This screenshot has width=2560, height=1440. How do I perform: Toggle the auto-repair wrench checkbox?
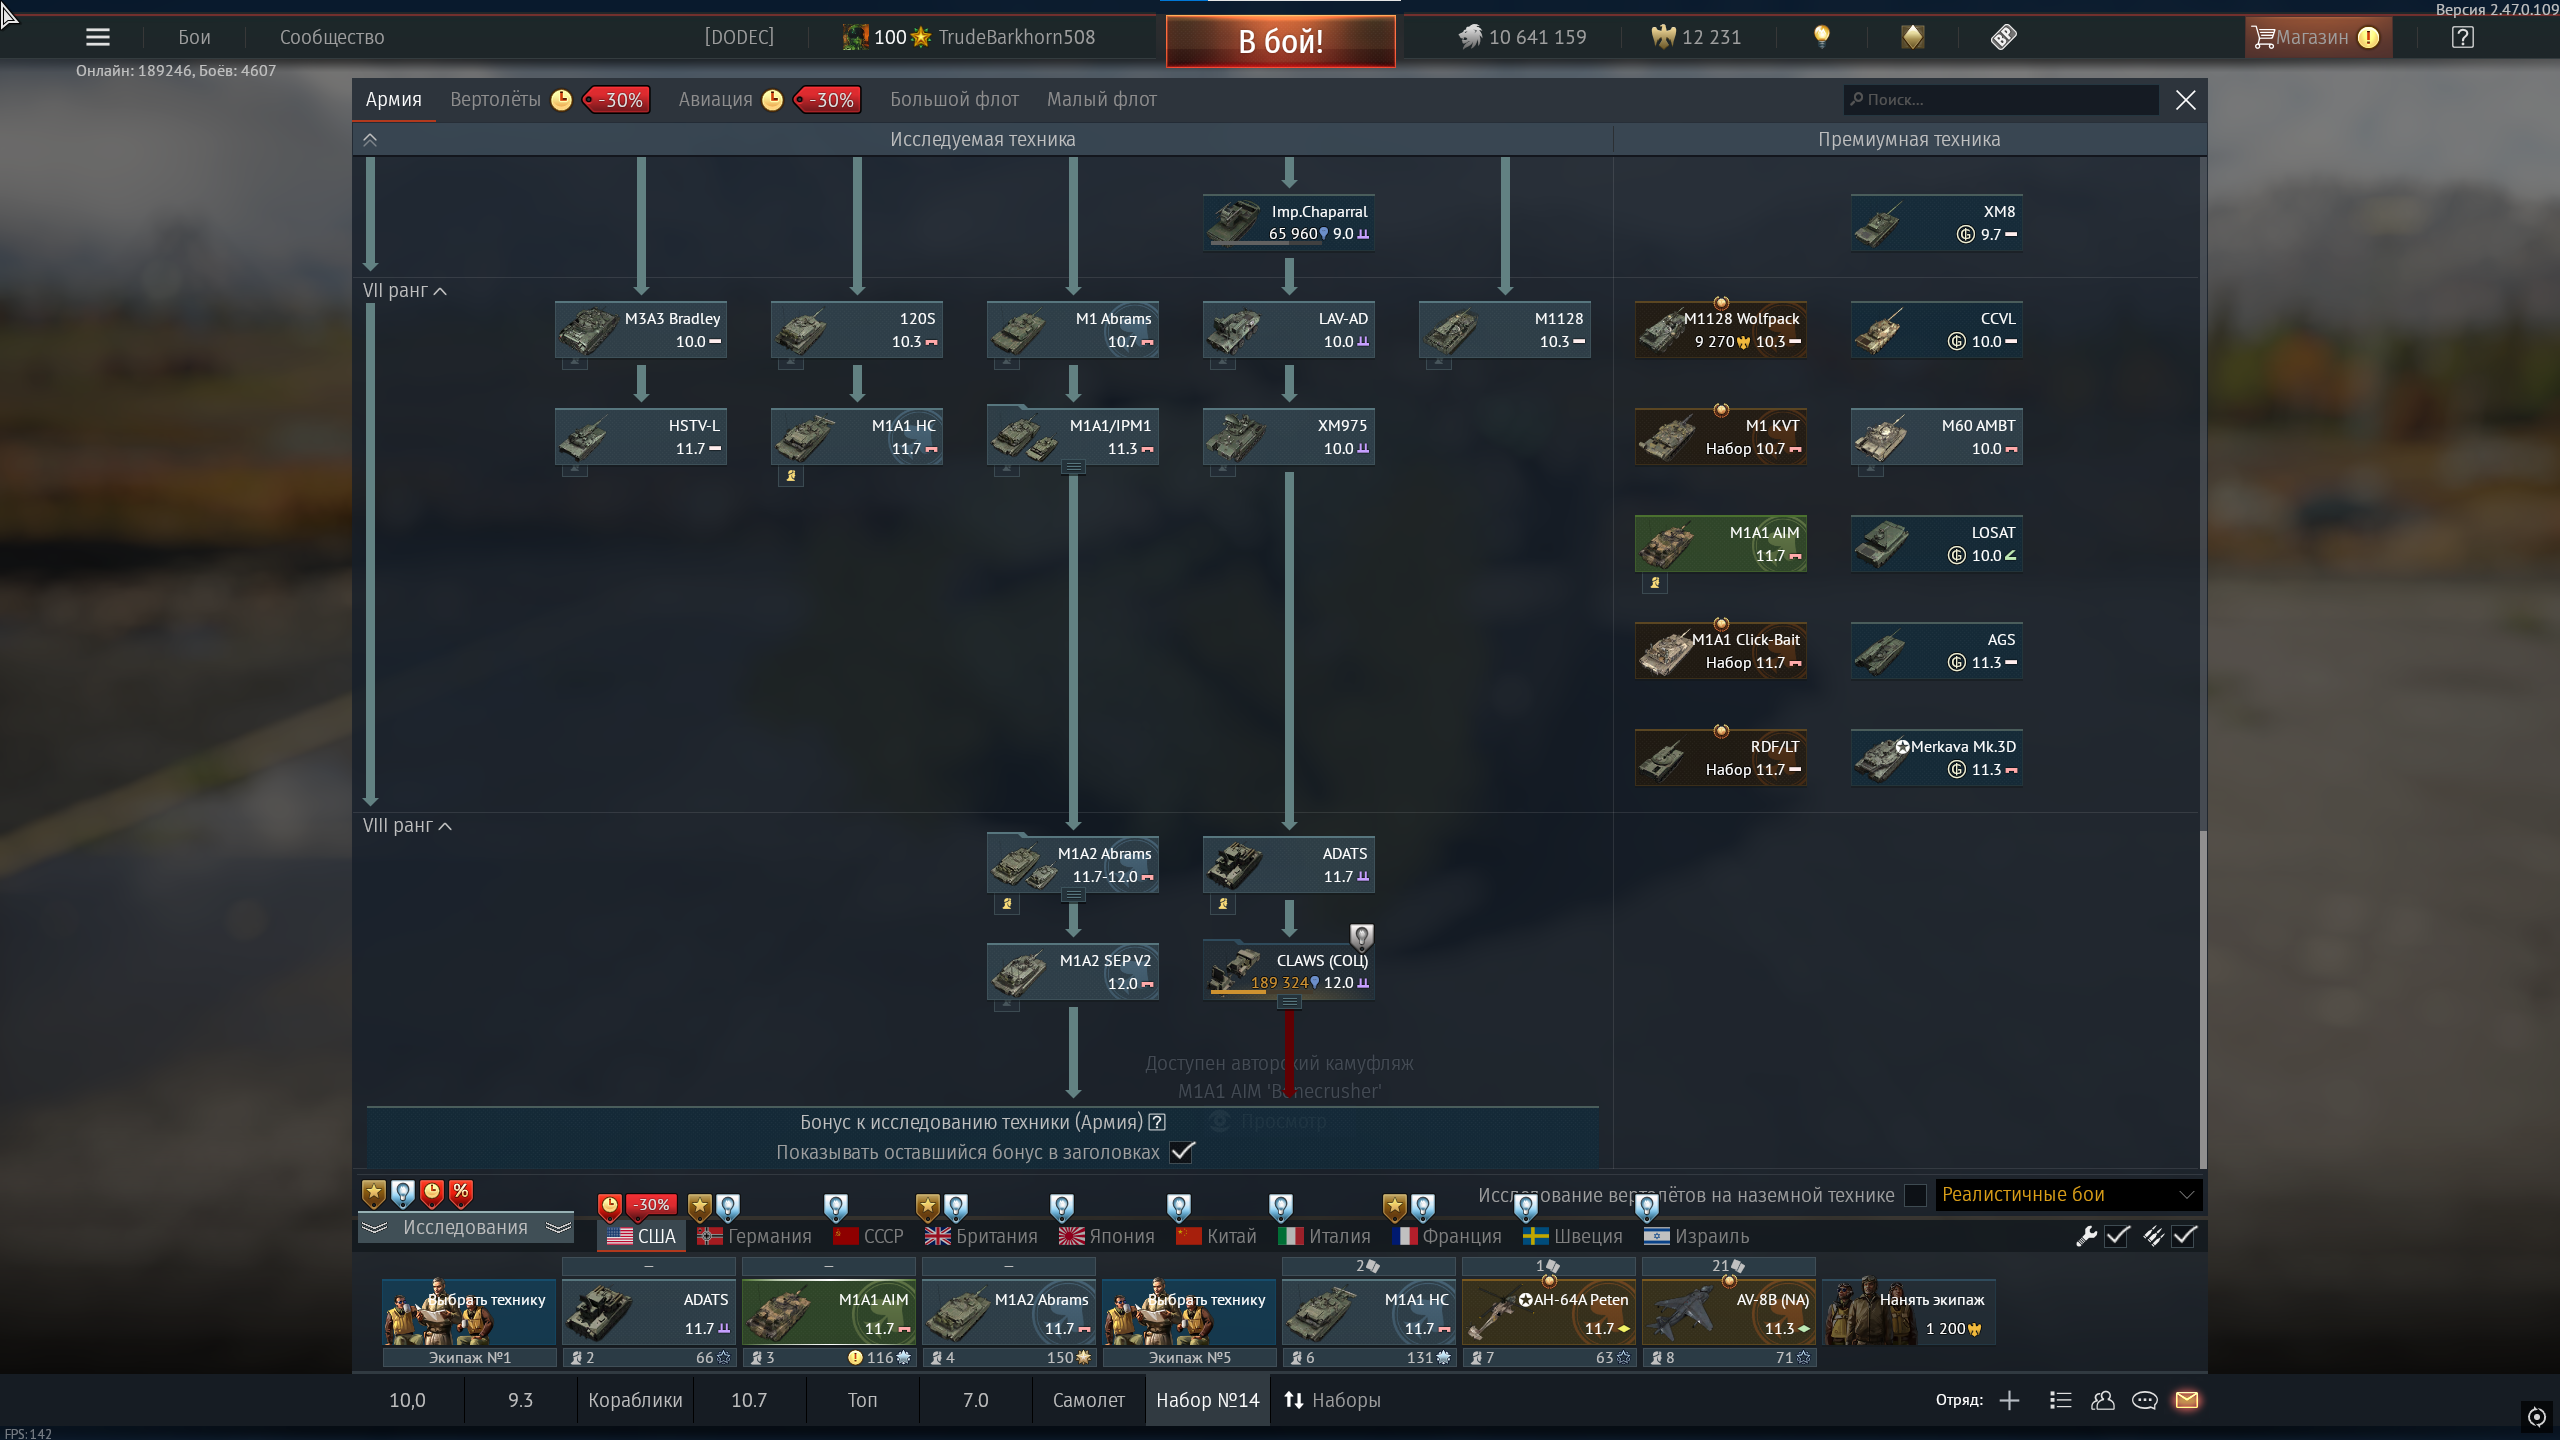(2117, 1236)
